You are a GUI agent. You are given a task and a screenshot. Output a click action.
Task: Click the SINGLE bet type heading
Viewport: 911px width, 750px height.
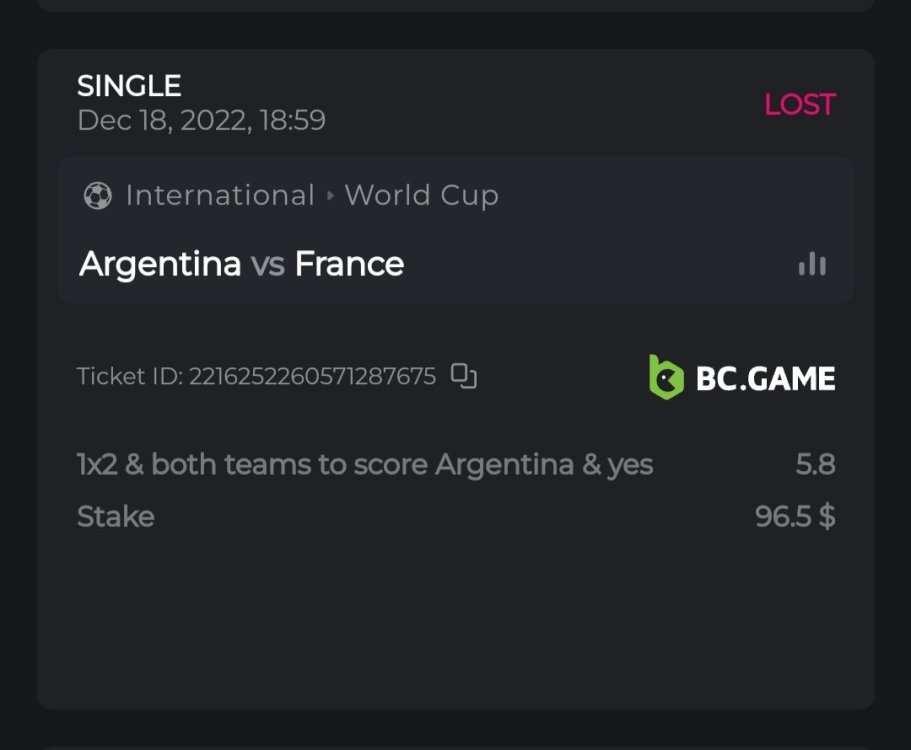click(x=129, y=86)
